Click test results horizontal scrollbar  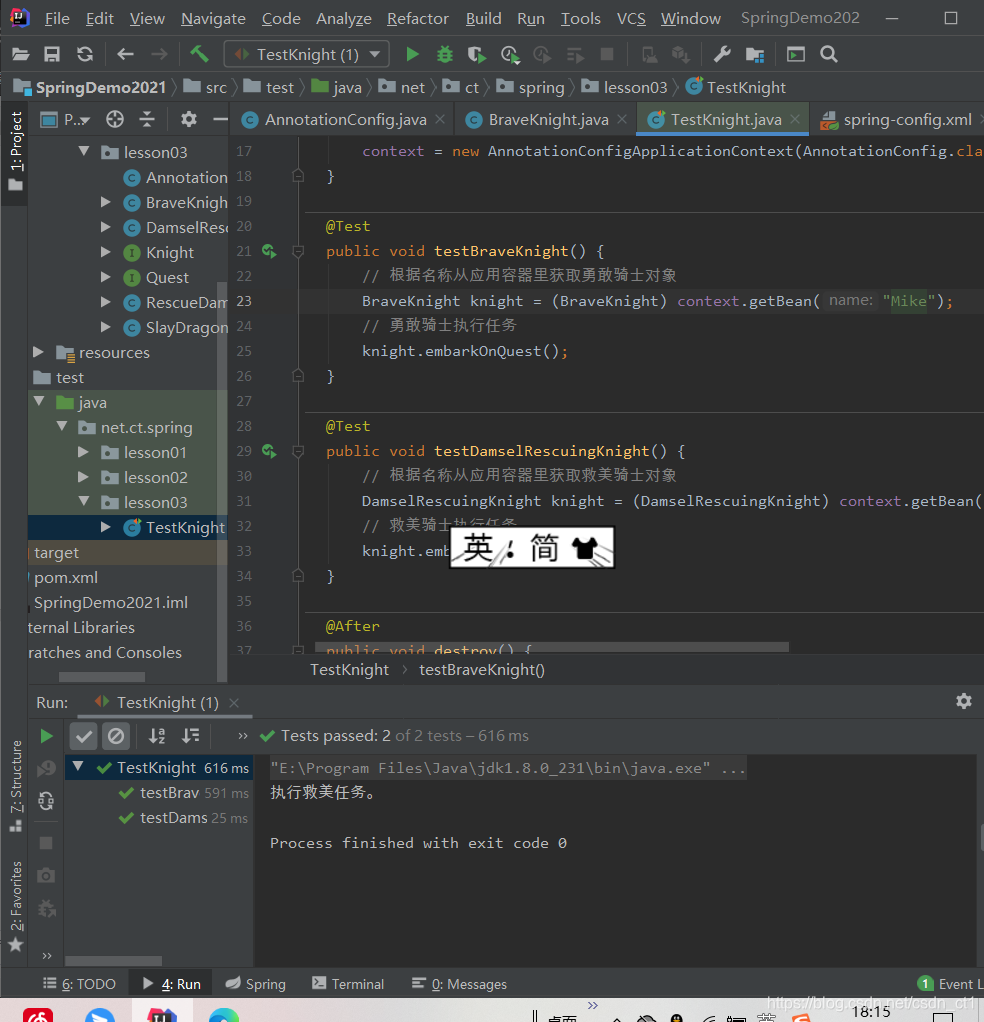[113, 961]
